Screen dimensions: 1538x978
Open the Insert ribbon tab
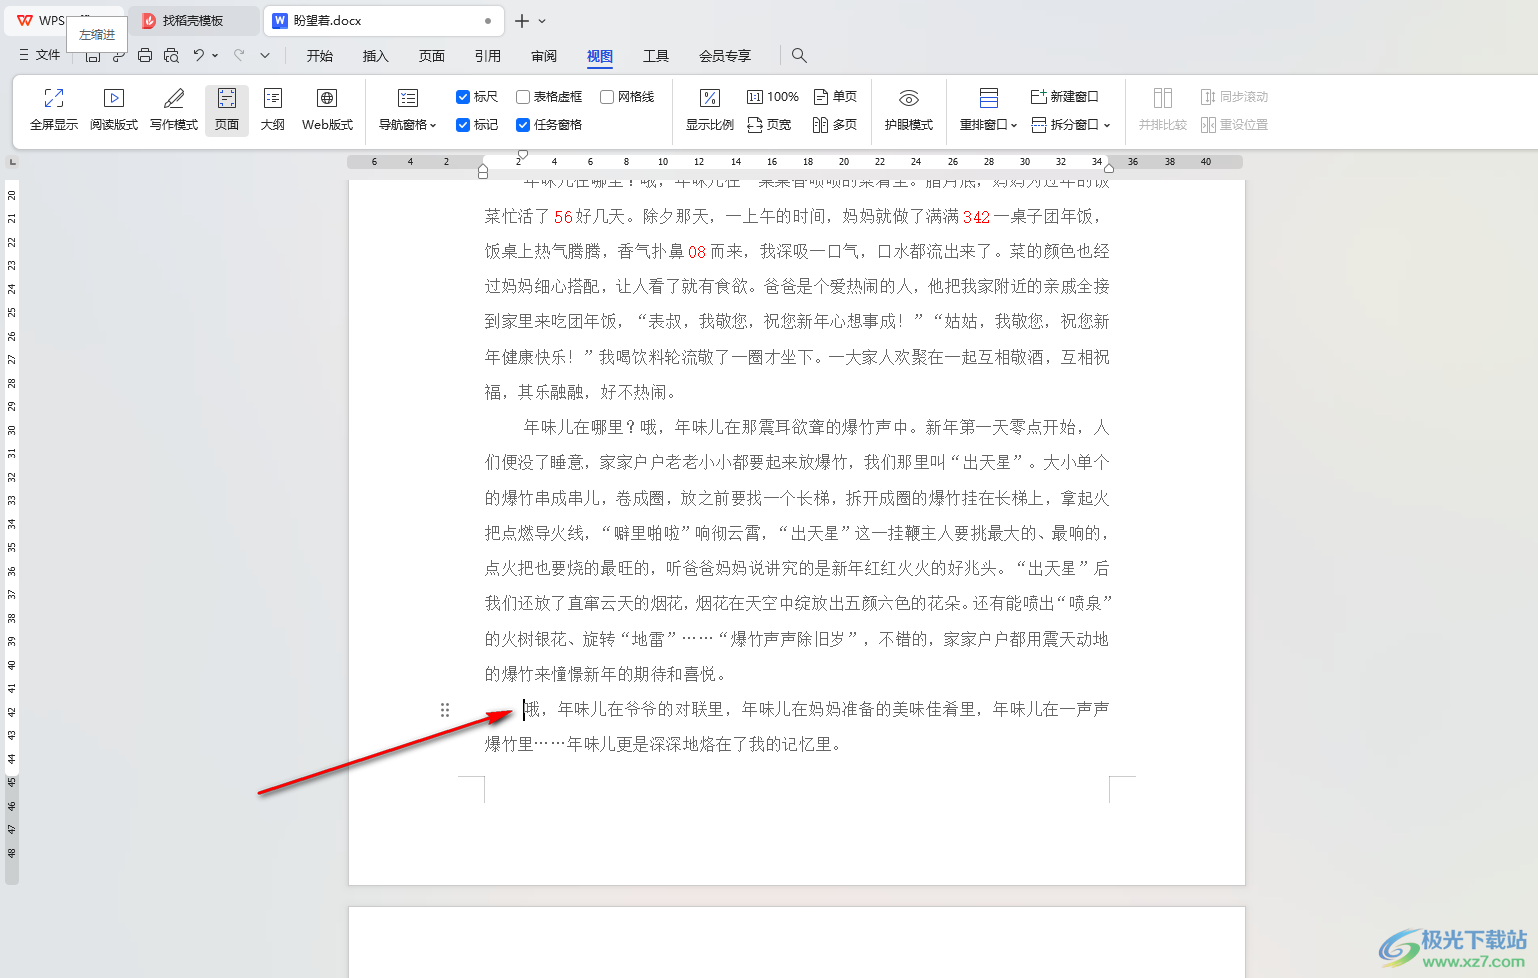click(x=375, y=56)
